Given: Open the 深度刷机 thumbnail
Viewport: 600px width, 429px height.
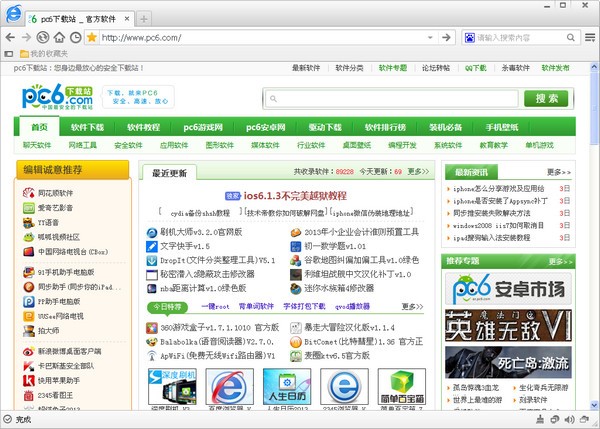Looking at the screenshot, I should tap(172, 387).
